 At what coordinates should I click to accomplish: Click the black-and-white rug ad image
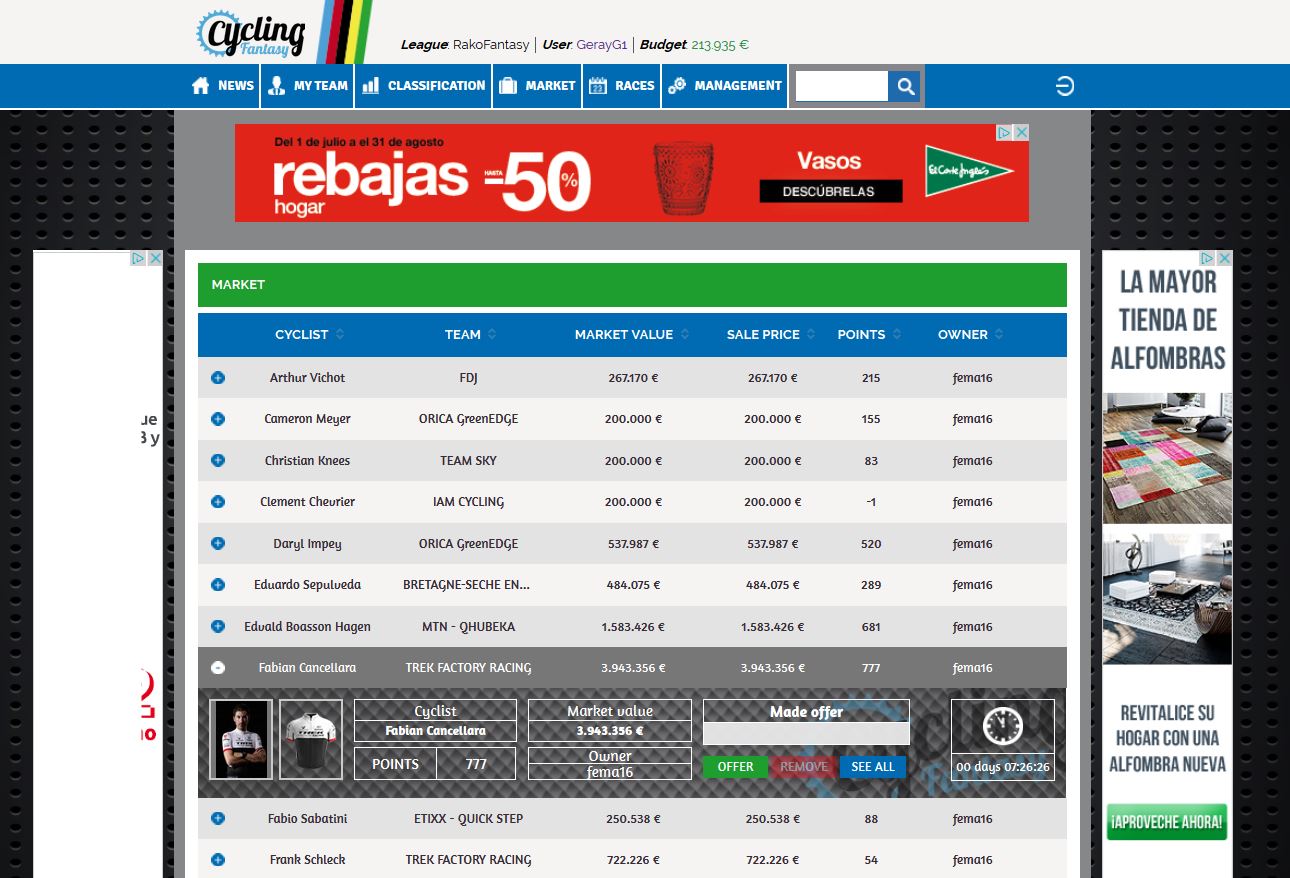[1167, 598]
